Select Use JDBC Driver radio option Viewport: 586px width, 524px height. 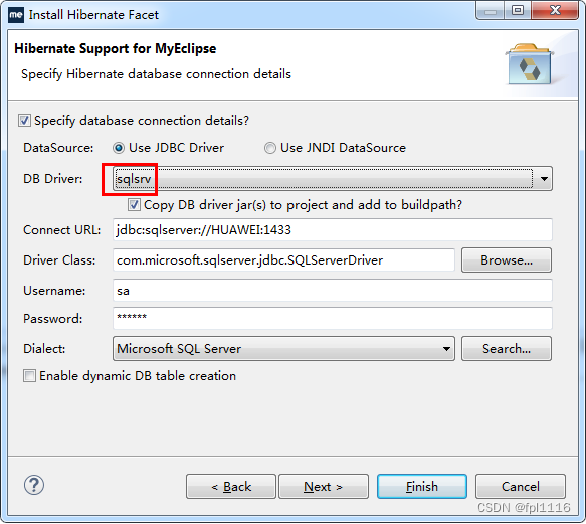[x=119, y=148]
